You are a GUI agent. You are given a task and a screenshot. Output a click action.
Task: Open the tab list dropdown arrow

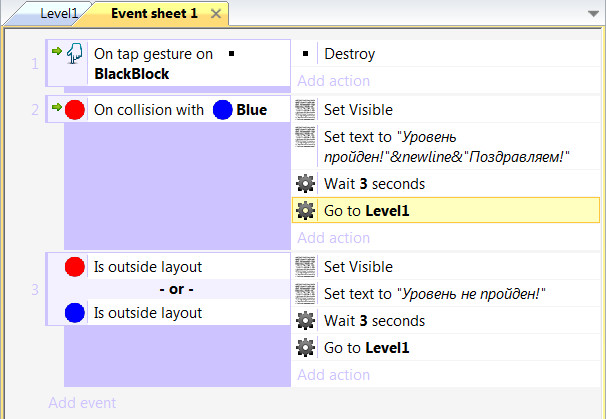[x=592, y=10]
